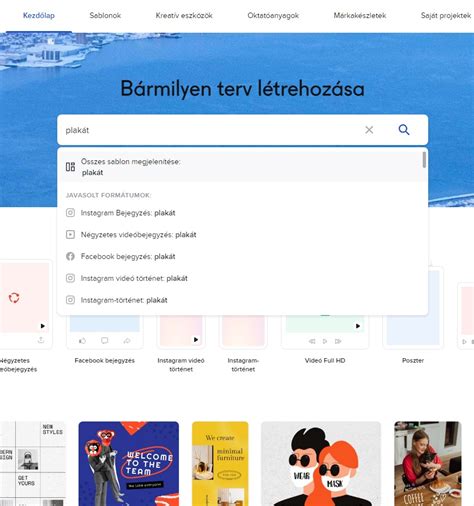Switch to the Sablonok tab
The image size is (474, 506).
(x=105, y=15)
